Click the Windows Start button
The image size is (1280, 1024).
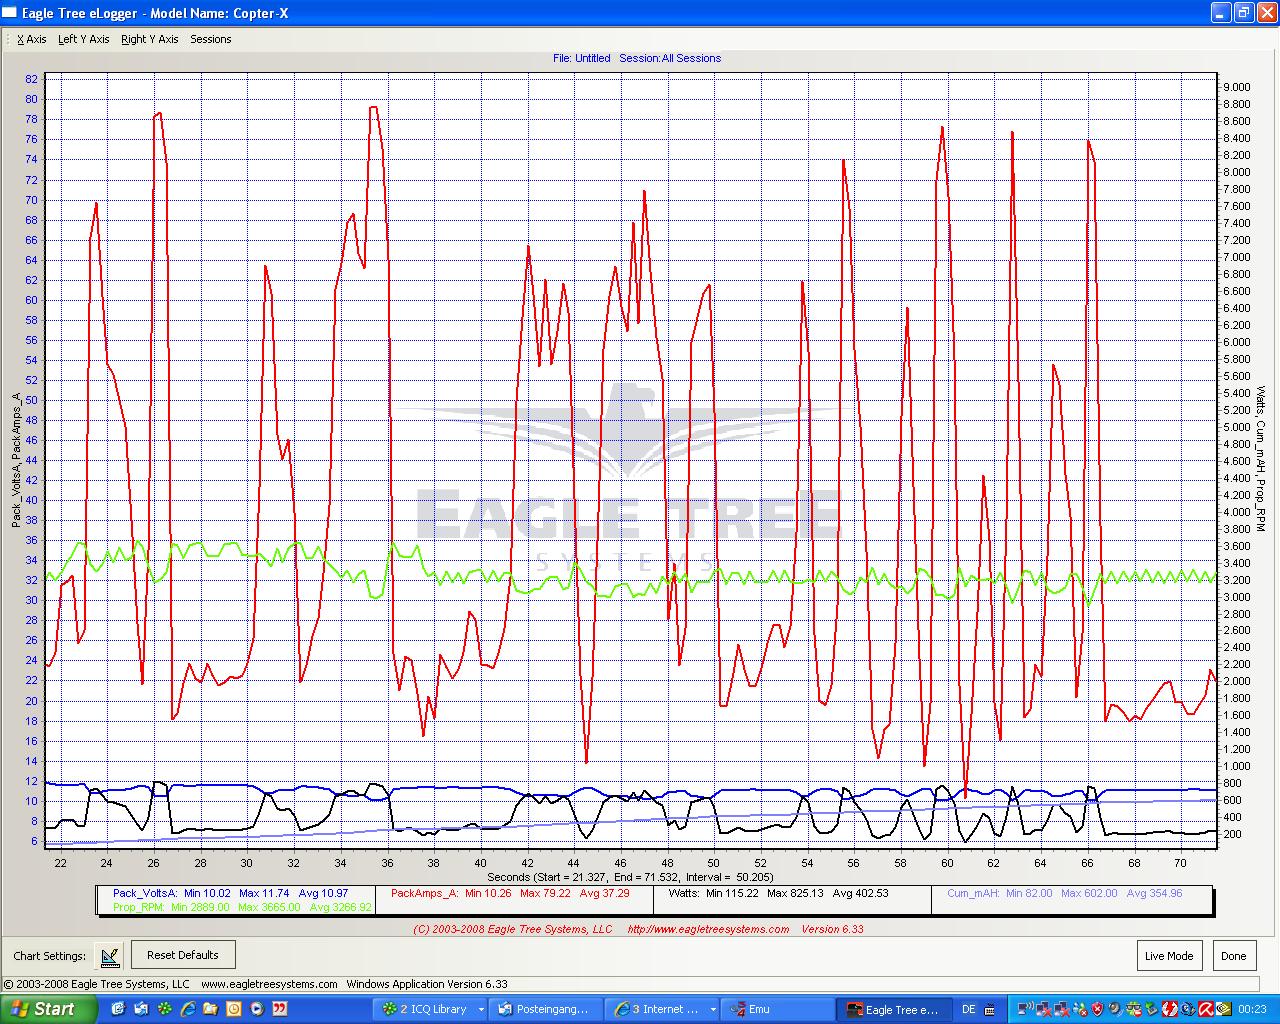[x=48, y=1010]
